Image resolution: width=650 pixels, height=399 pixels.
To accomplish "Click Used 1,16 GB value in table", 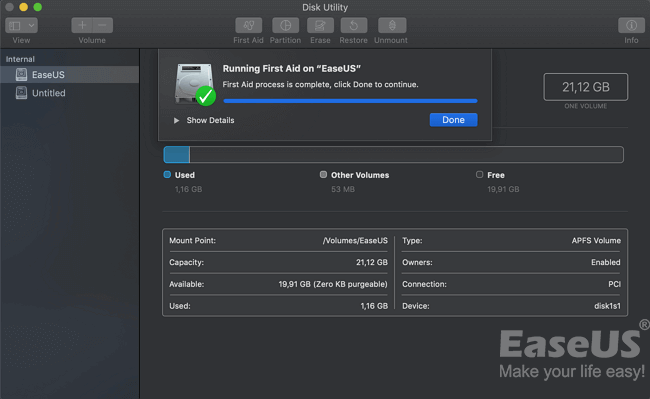I will (374, 306).
